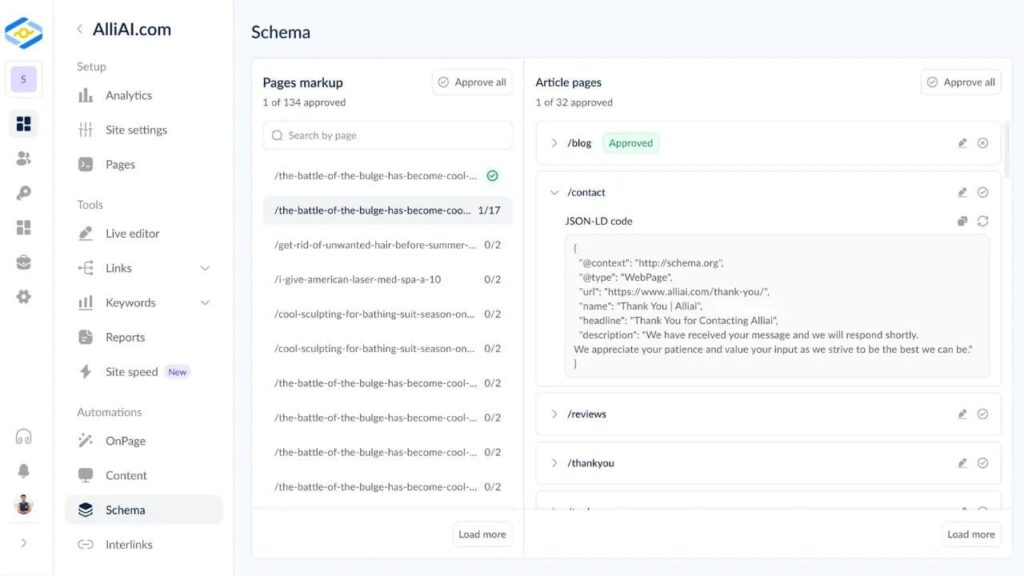
Task: Click the settings gear in left rail
Action: point(23,296)
